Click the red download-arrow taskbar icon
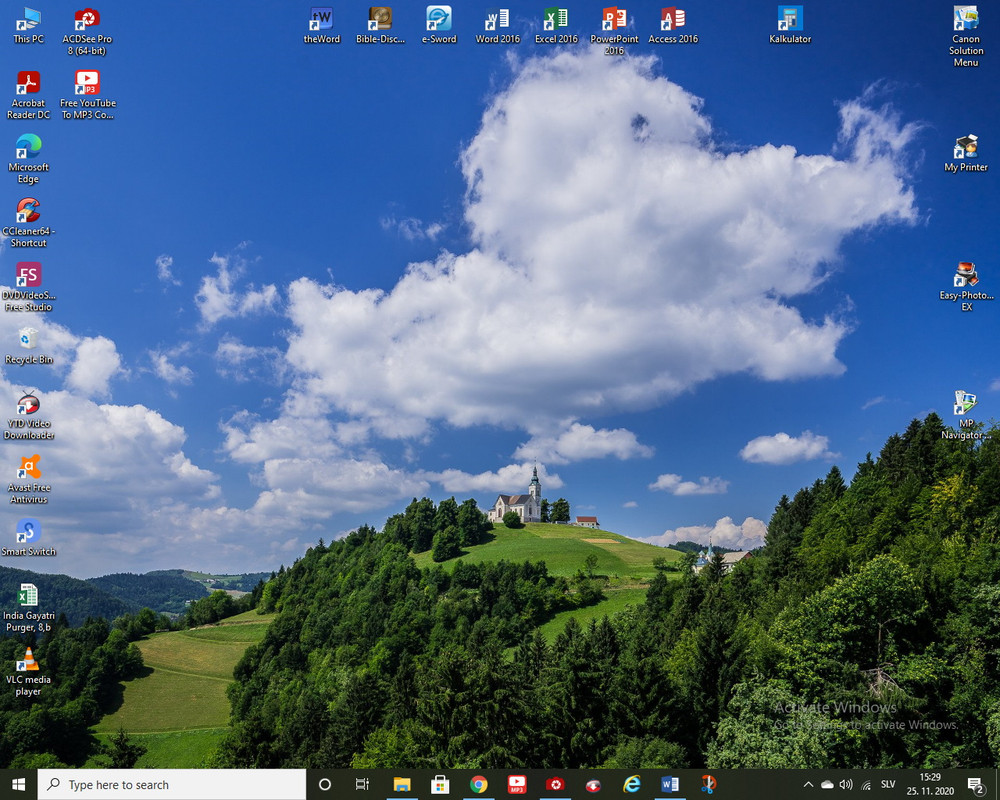 pos(593,784)
